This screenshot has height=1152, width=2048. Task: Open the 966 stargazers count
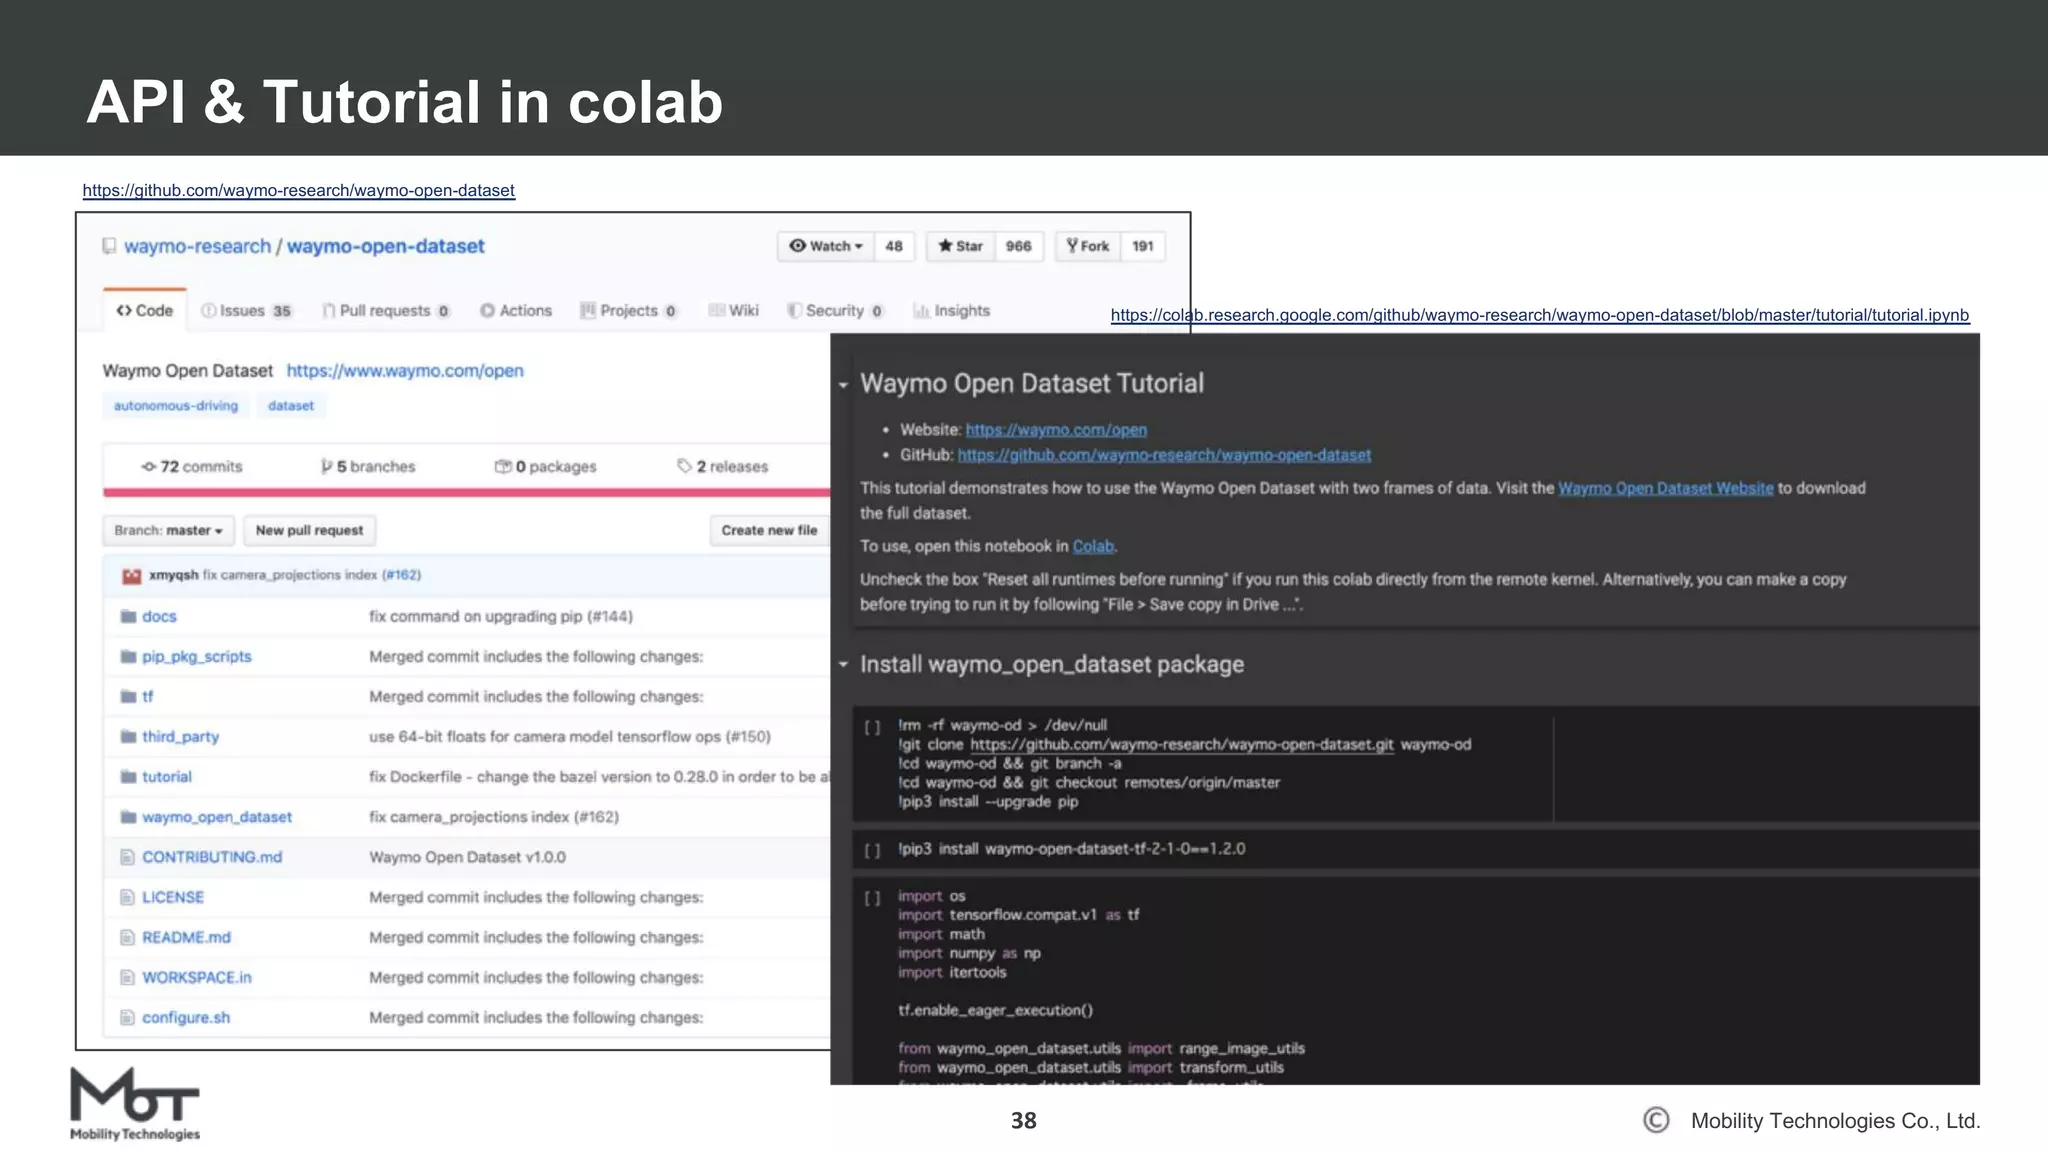pos(1019,246)
